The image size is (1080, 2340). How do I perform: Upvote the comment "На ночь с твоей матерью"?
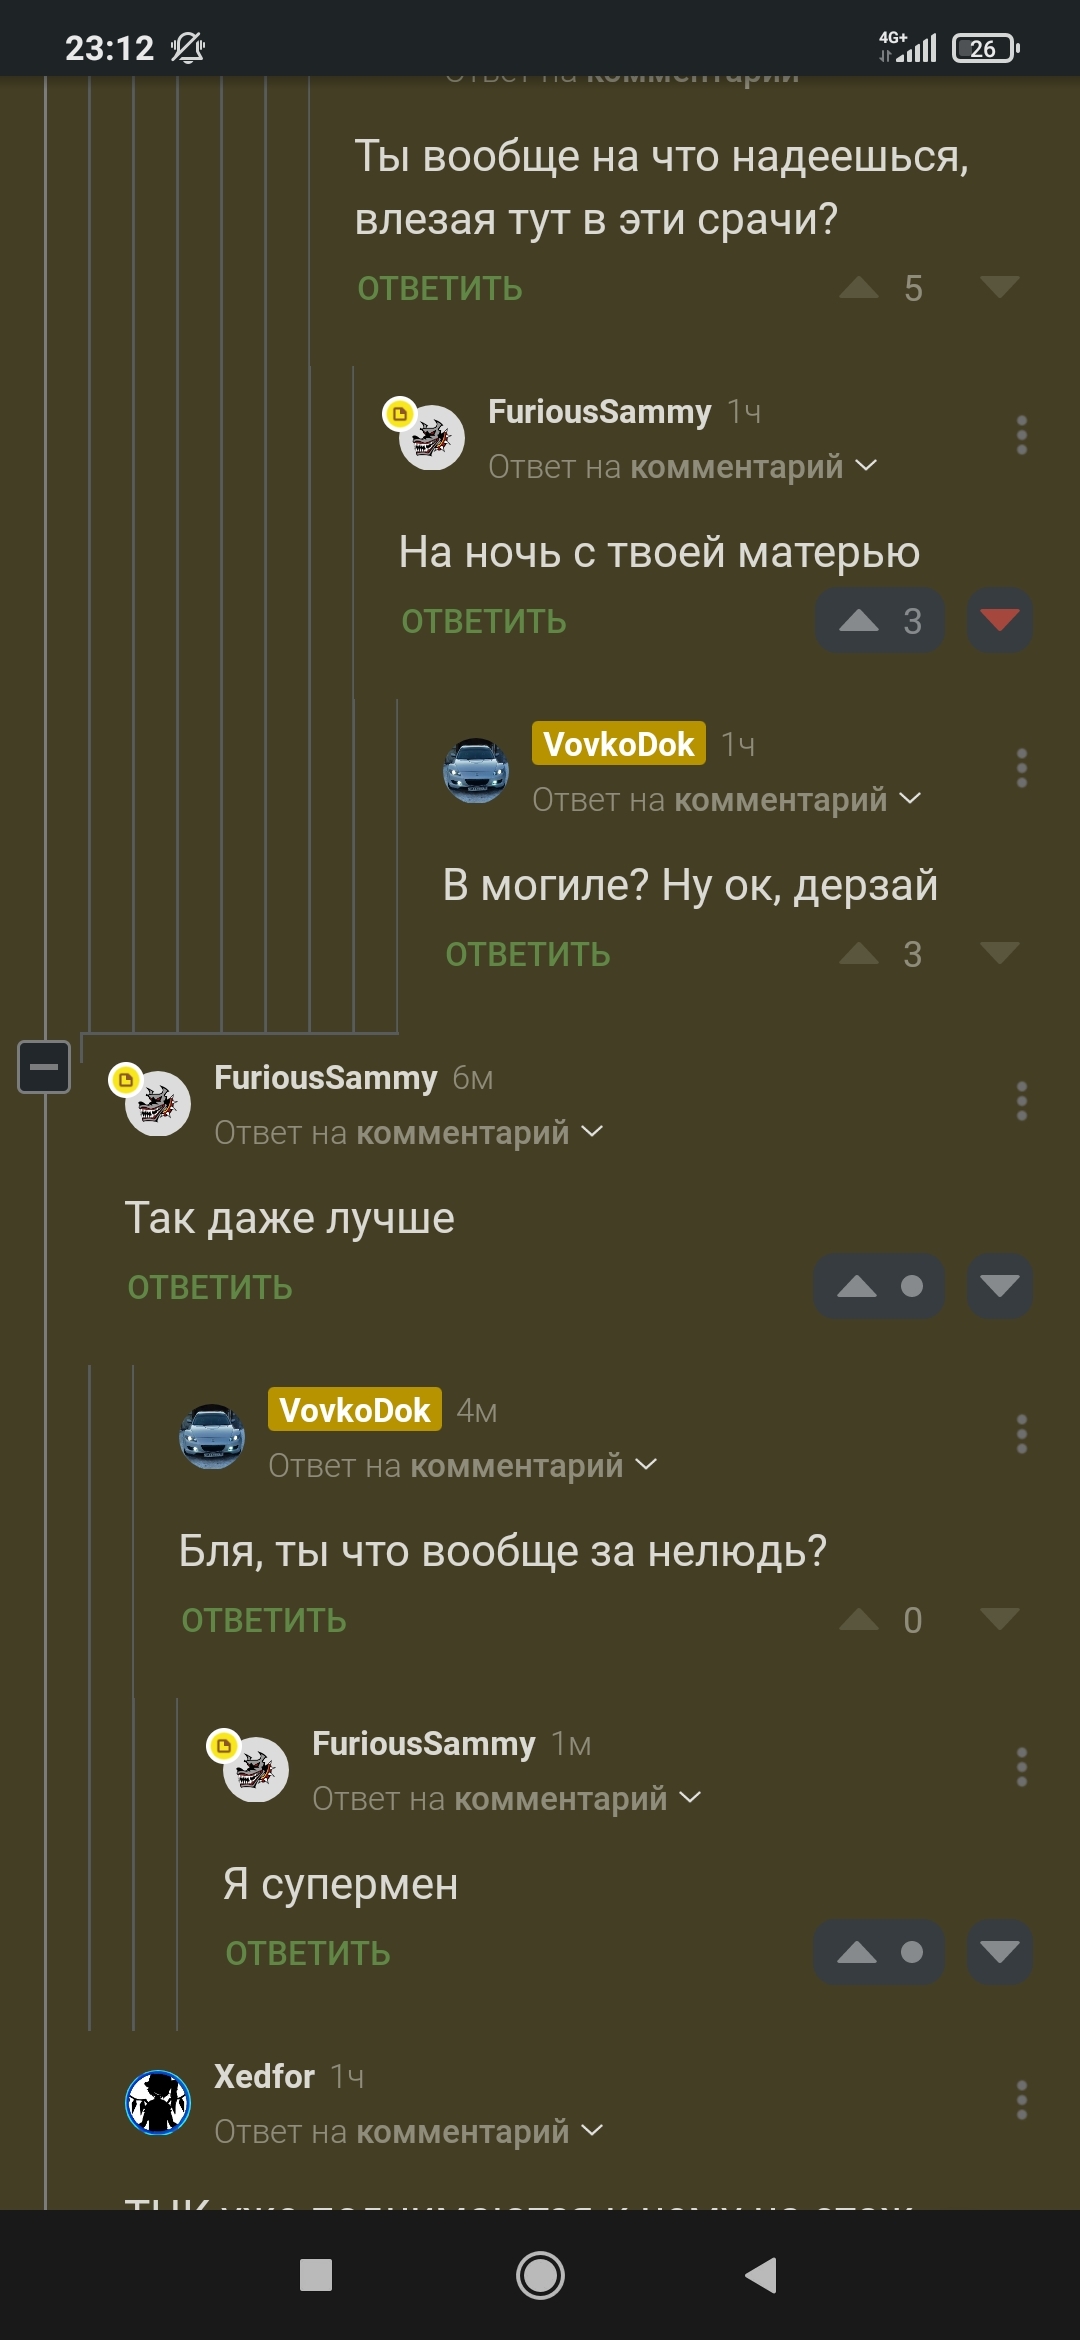pos(879,621)
